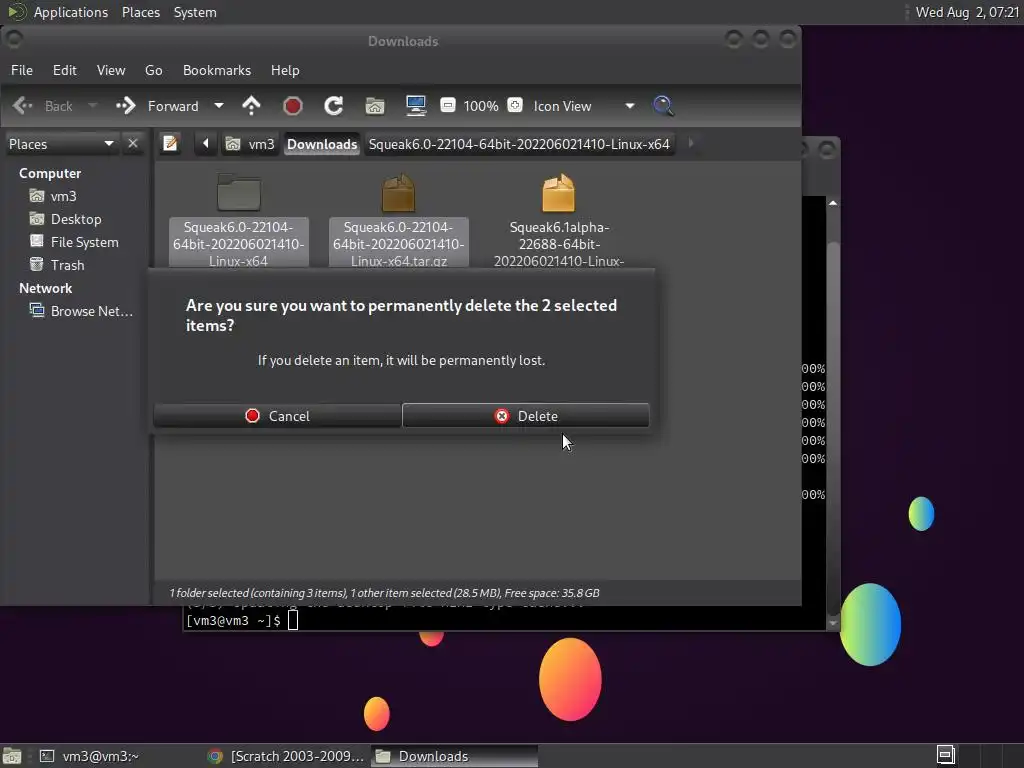Image resolution: width=1024 pixels, height=768 pixels.
Task: Click the Computer heading in the sidebar
Action: [x=50, y=173]
